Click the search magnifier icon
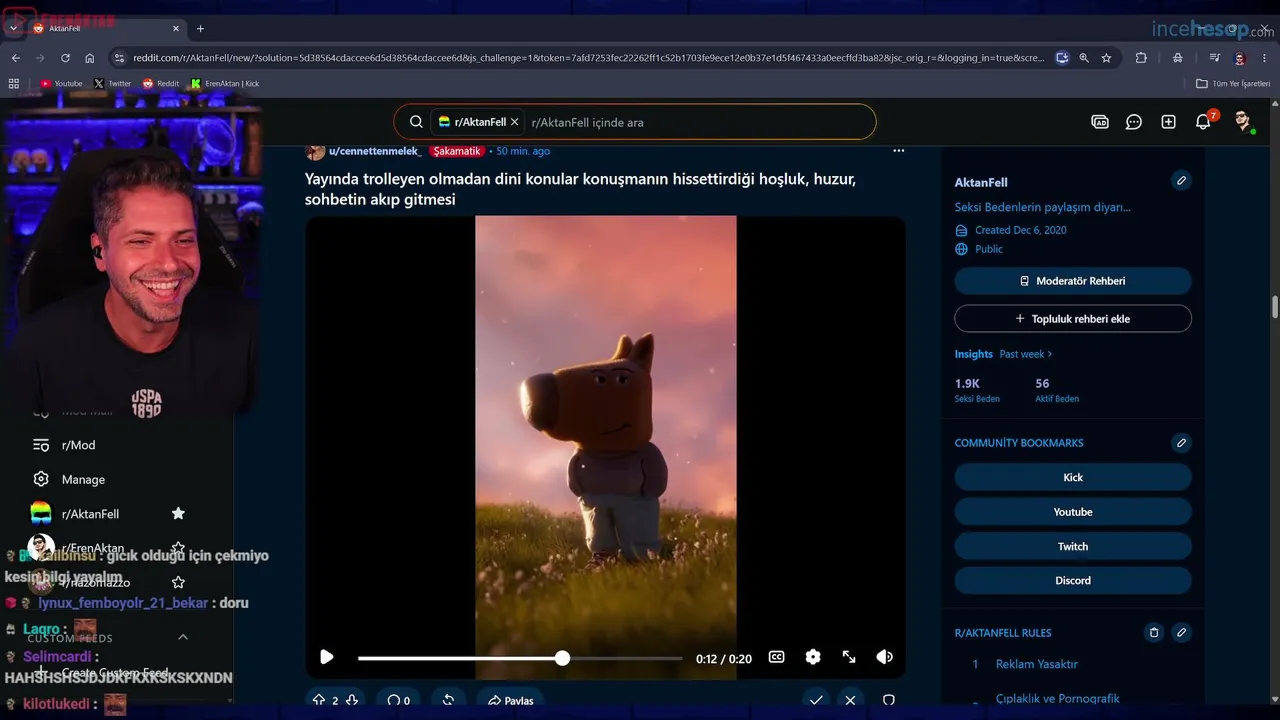1280x720 pixels. (x=416, y=122)
